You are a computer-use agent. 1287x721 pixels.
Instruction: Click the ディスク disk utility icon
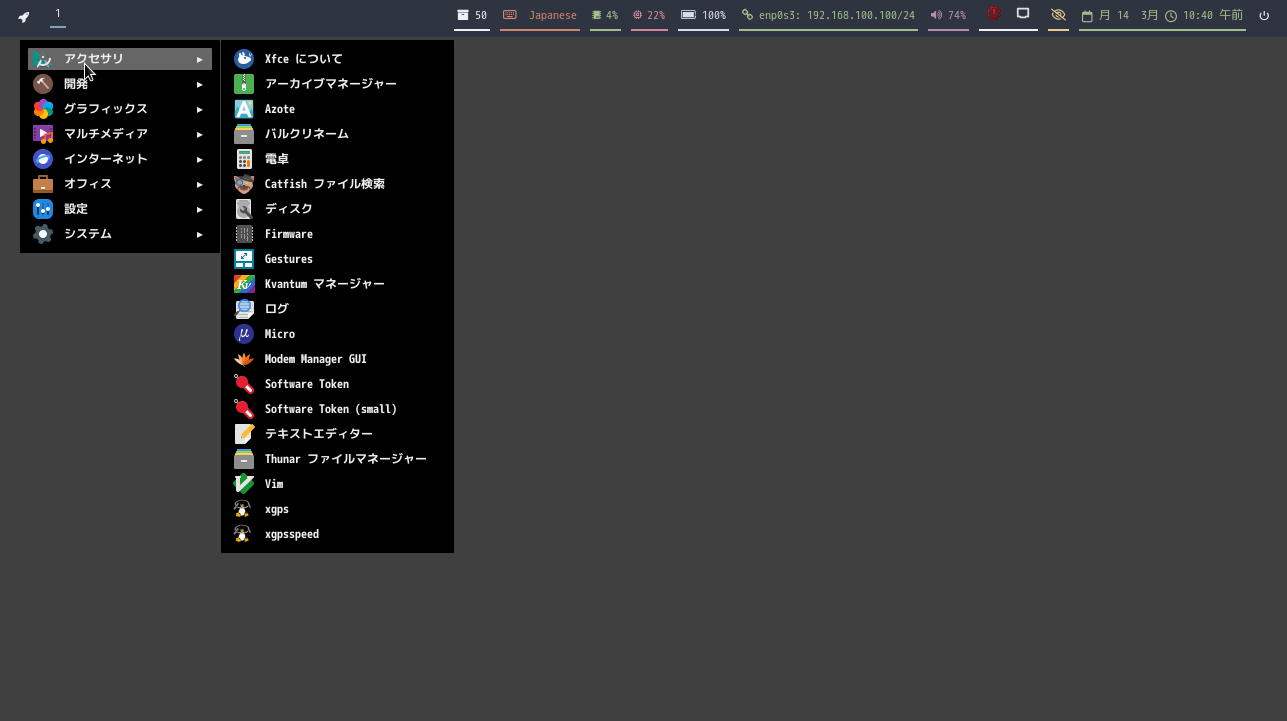pos(244,209)
